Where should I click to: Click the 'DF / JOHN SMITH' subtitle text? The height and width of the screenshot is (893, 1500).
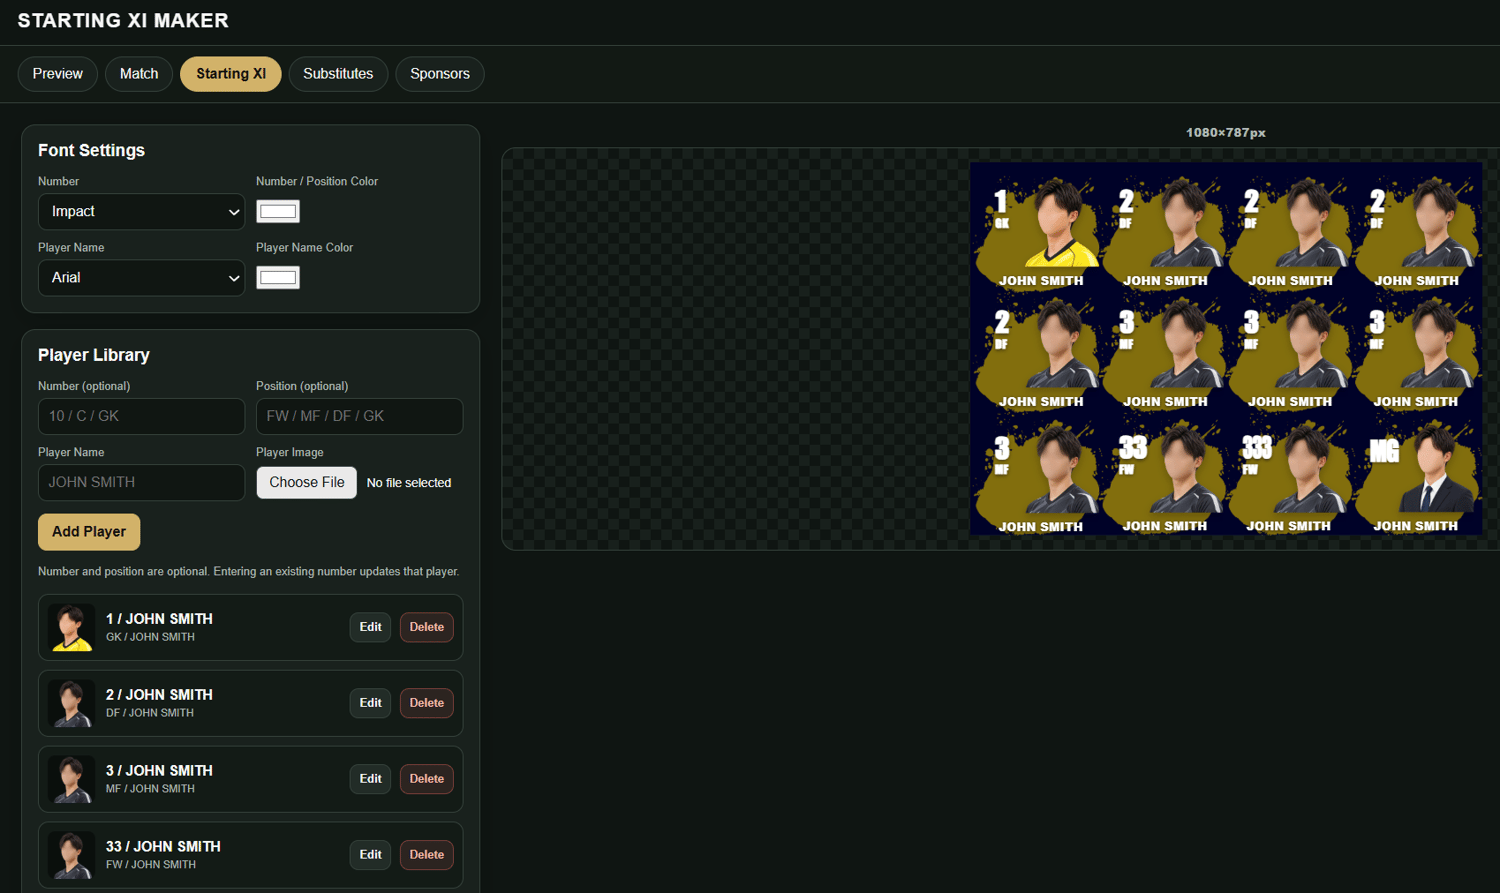(x=150, y=713)
